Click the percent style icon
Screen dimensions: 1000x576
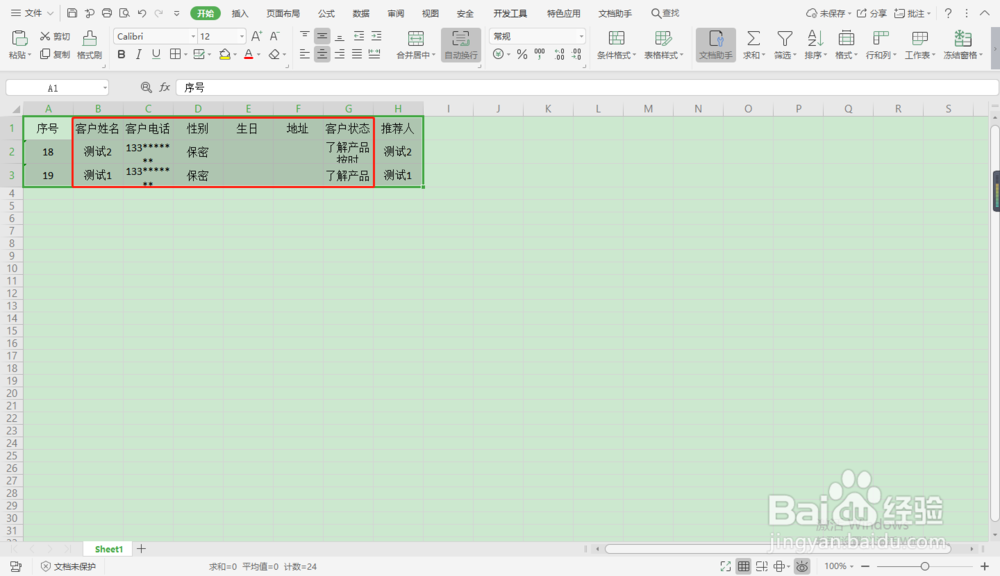pos(522,54)
